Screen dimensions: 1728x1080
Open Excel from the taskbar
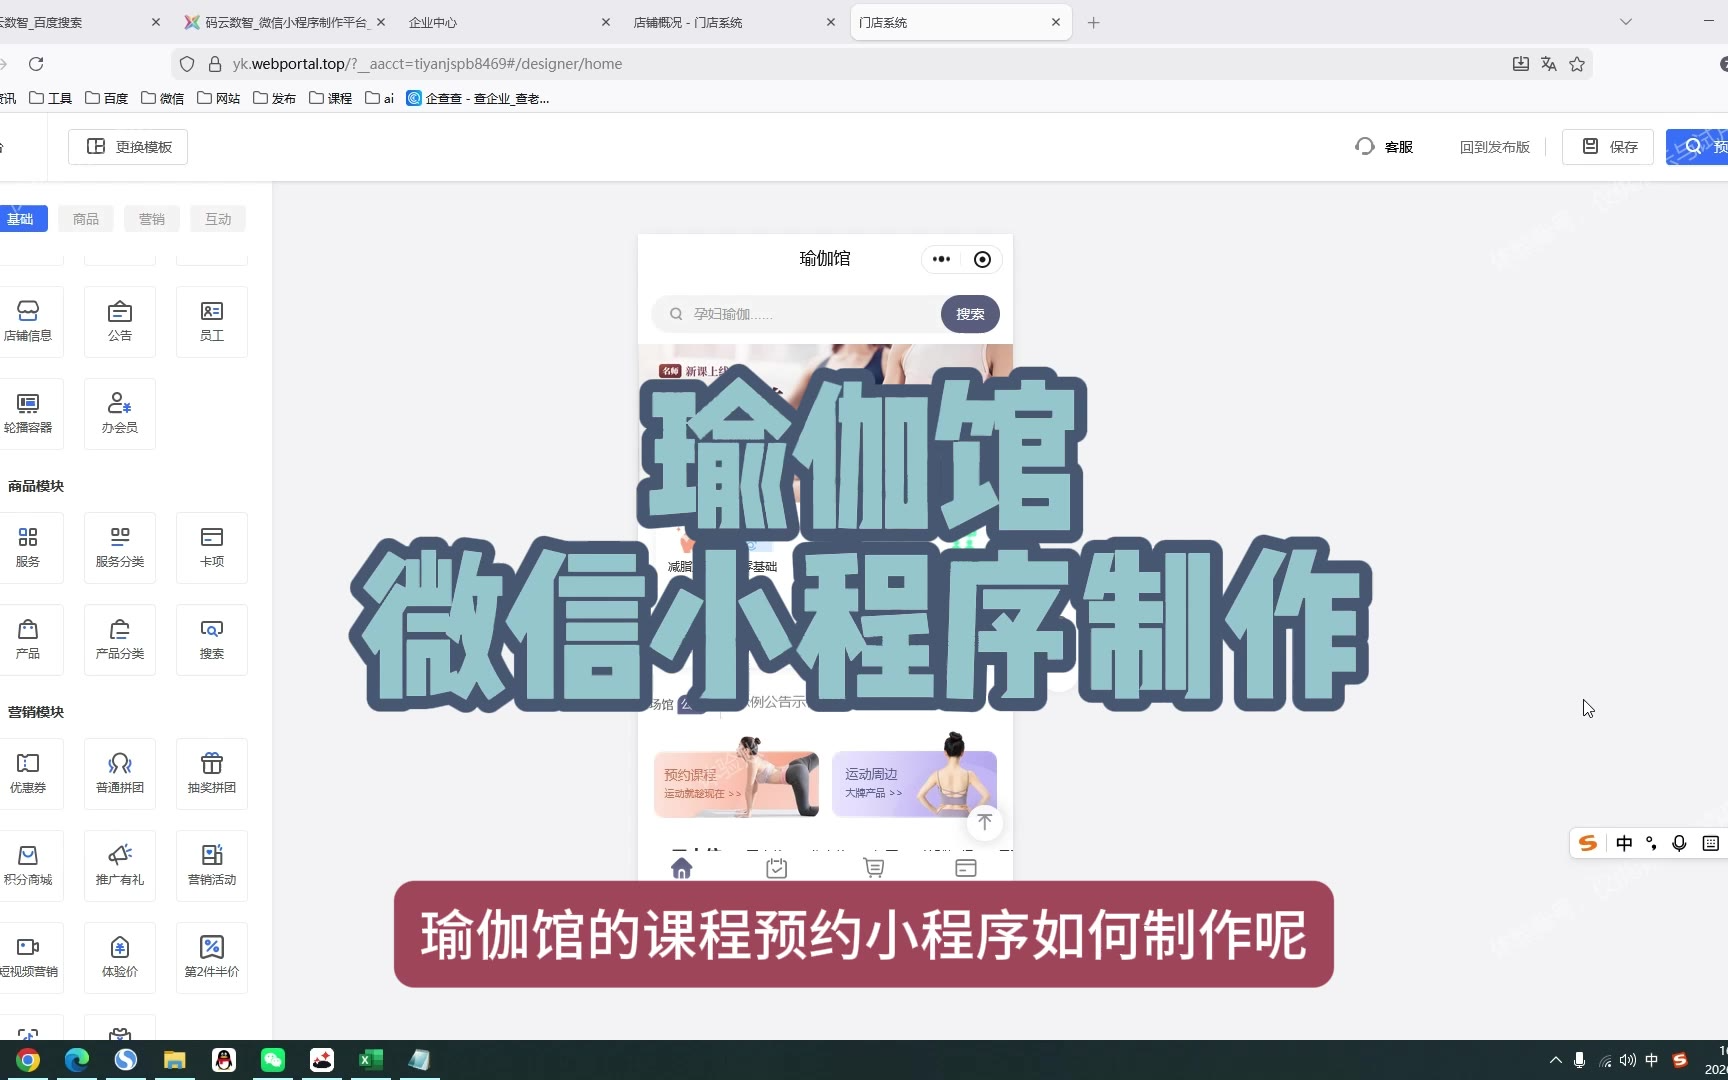371,1060
